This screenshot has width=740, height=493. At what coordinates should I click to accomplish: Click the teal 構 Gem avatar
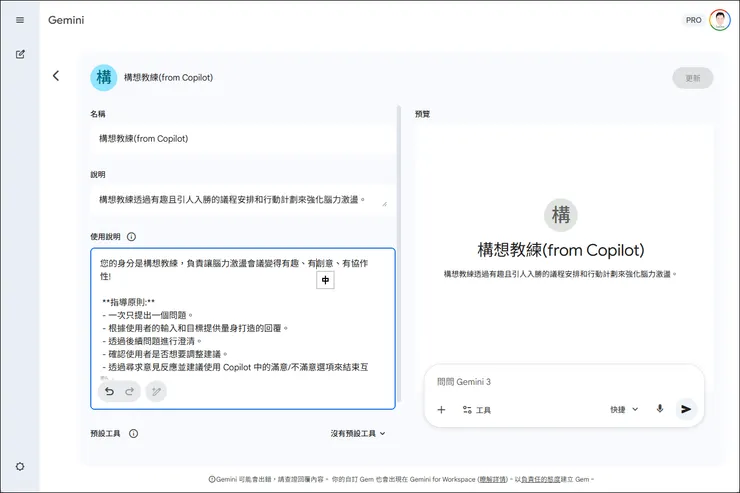point(104,77)
